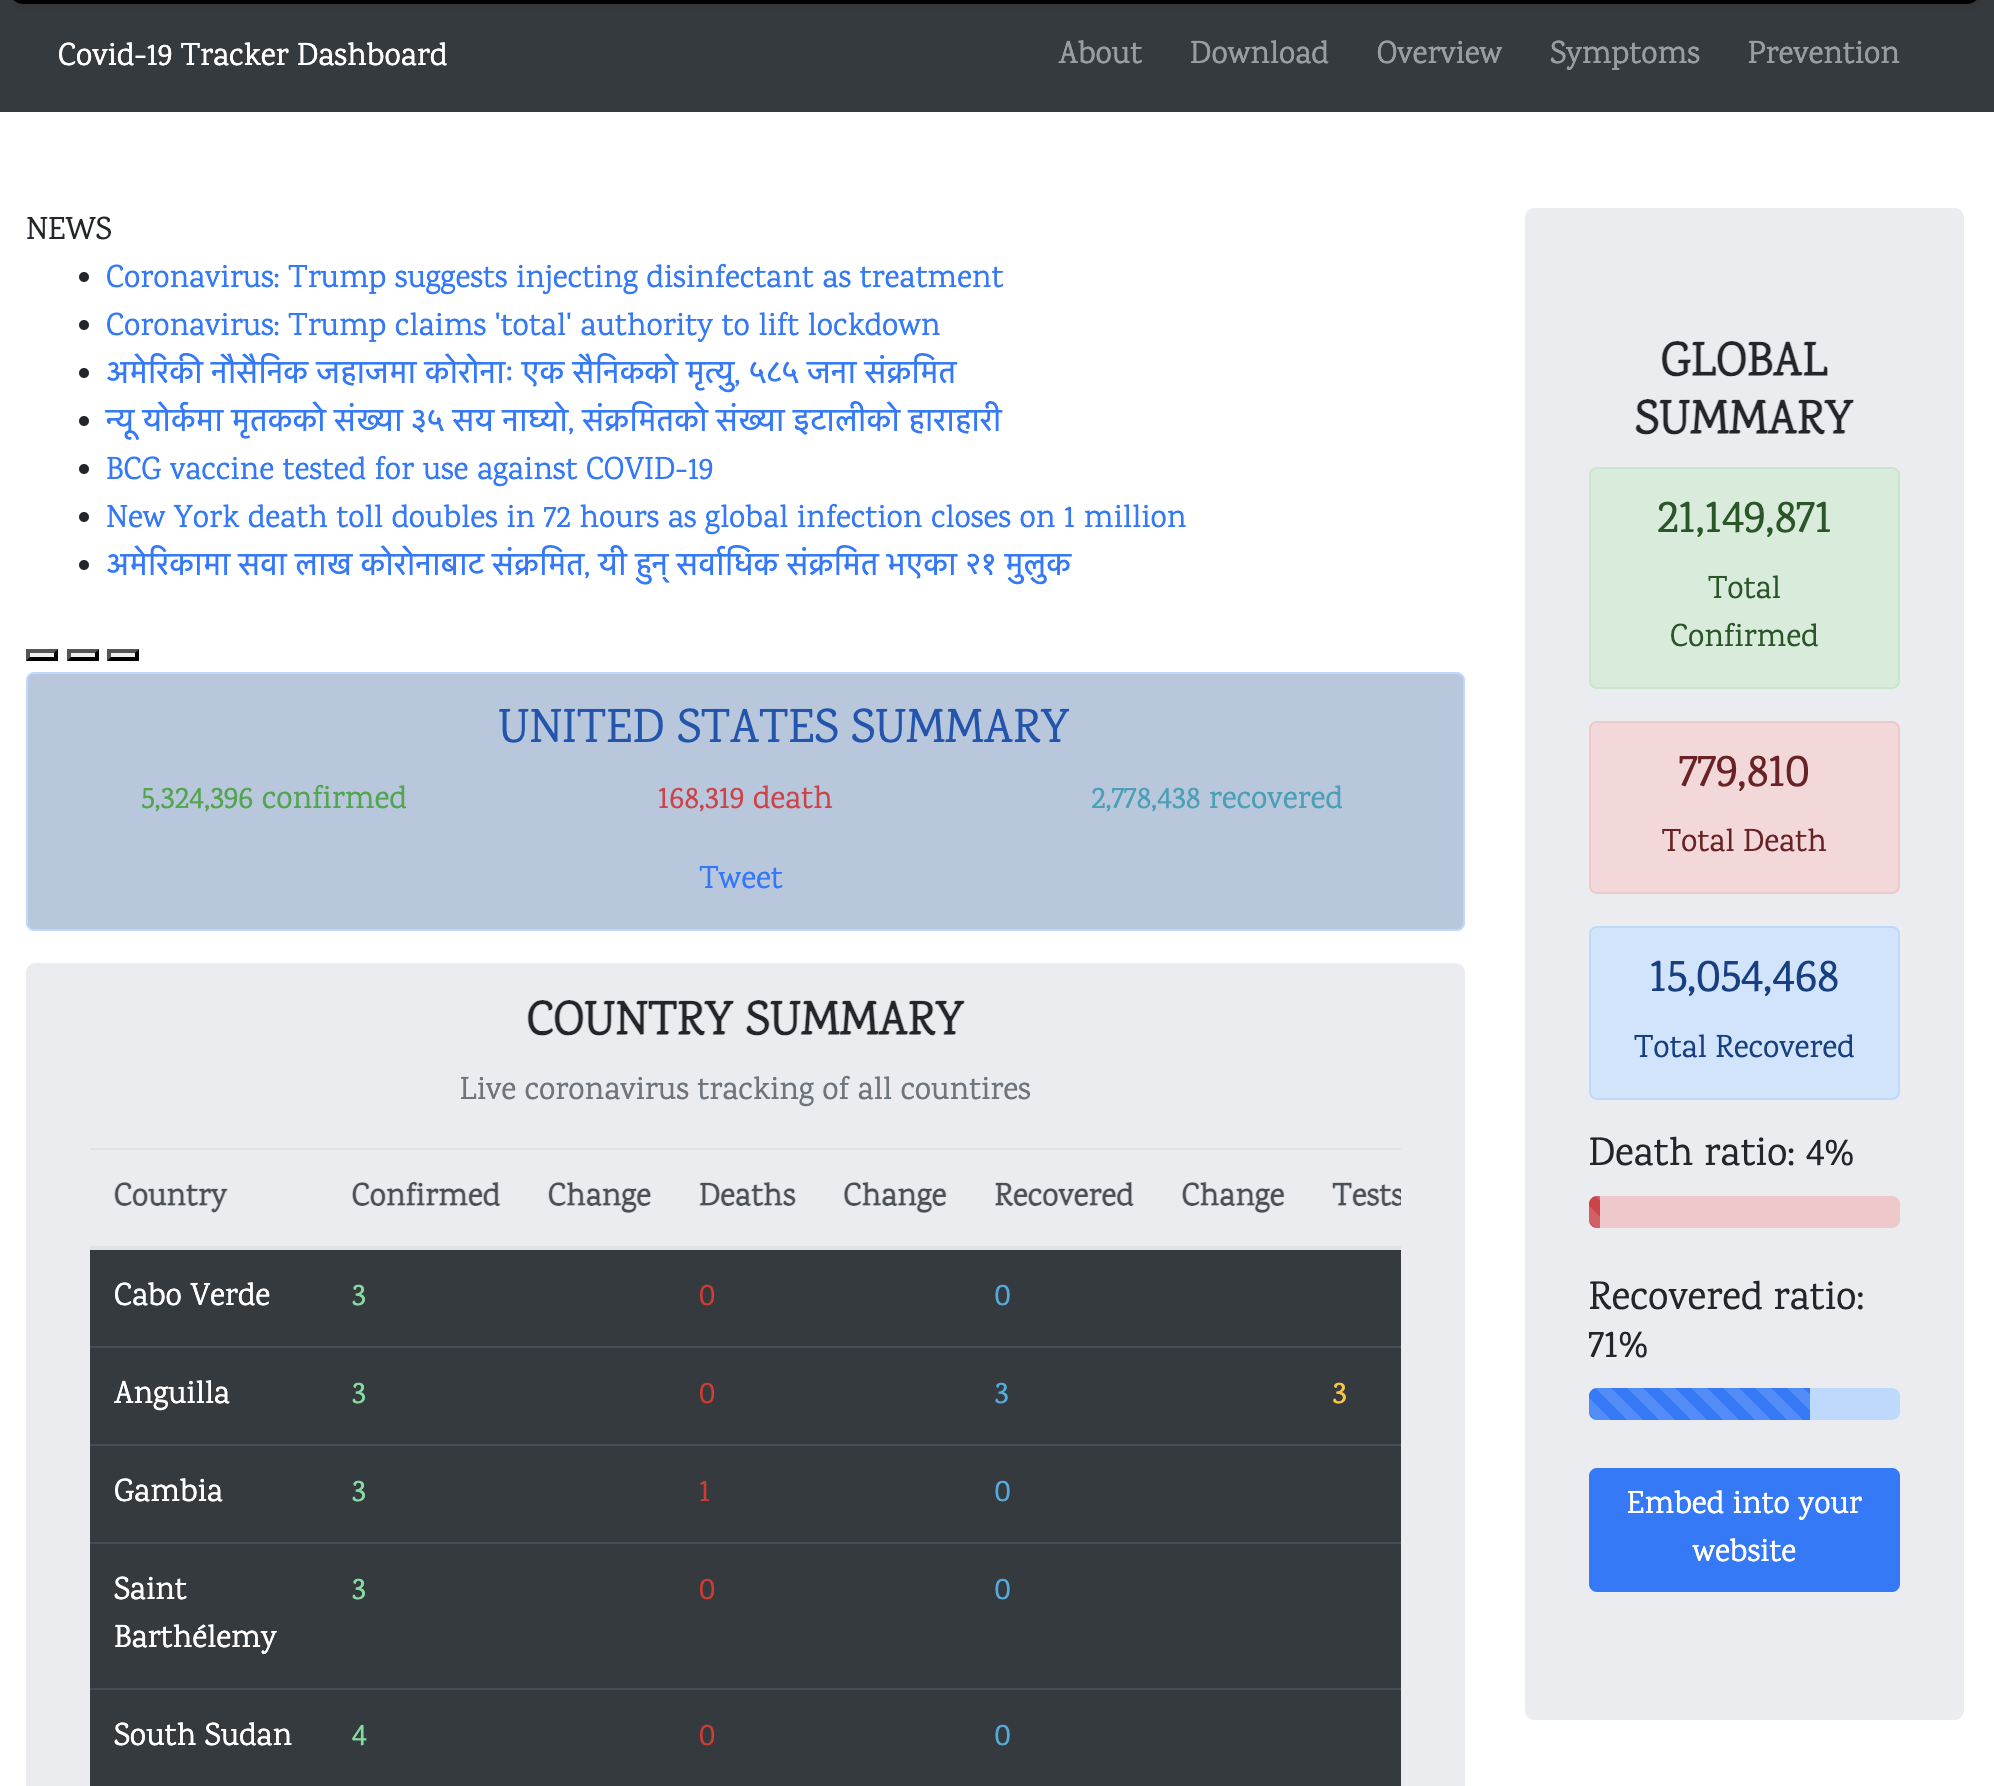Select the Cabo Verde row name
The height and width of the screenshot is (1786, 1994).
click(x=192, y=1295)
